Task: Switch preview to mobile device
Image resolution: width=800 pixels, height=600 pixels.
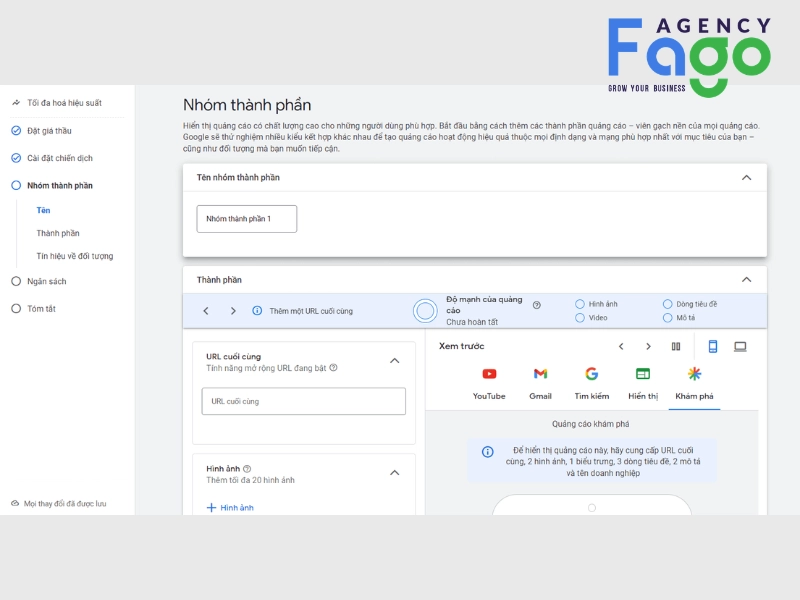Action: click(713, 346)
